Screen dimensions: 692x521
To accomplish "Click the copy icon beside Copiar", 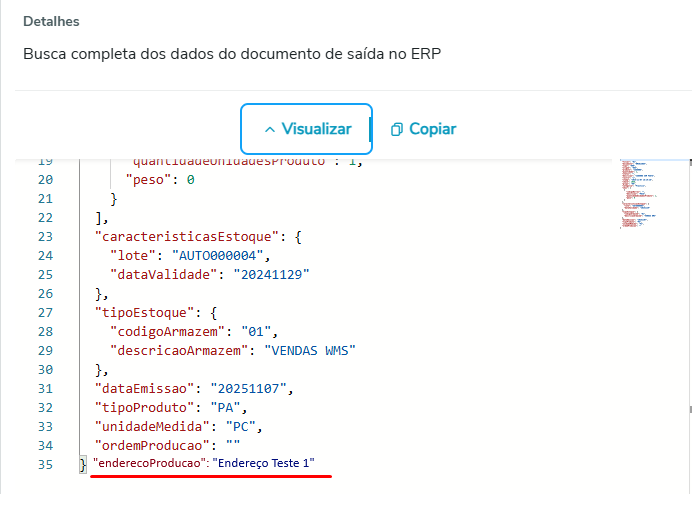I will pyautogui.click(x=396, y=129).
